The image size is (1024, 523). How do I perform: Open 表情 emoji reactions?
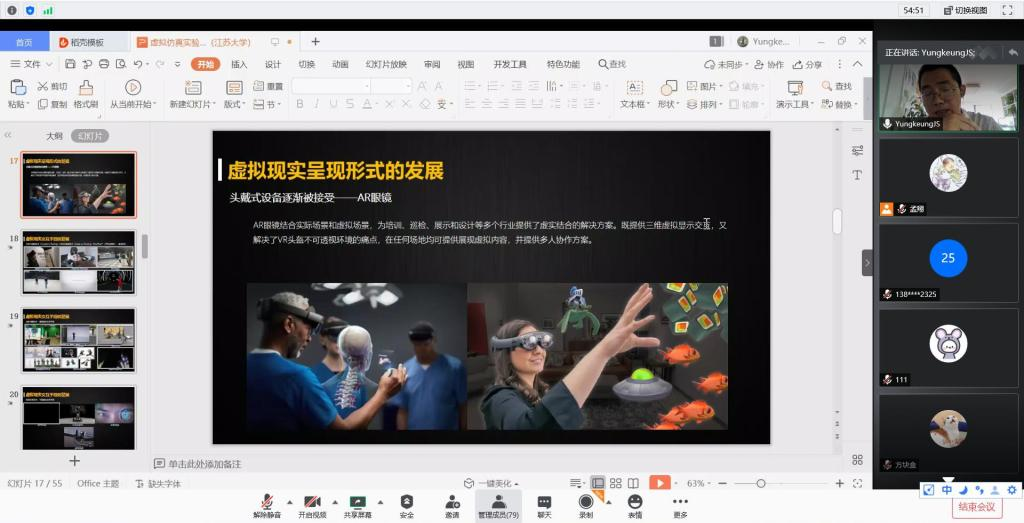click(x=635, y=506)
